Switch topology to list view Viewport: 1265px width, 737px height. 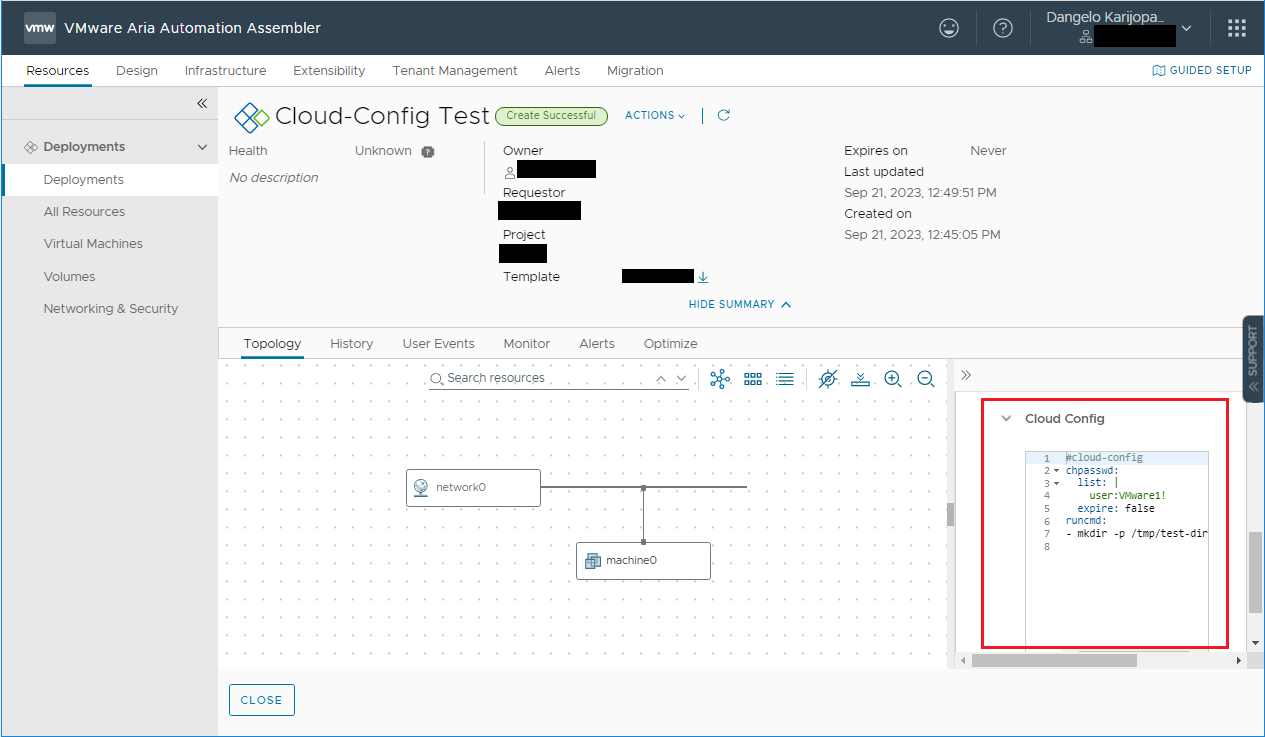click(785, 378)
